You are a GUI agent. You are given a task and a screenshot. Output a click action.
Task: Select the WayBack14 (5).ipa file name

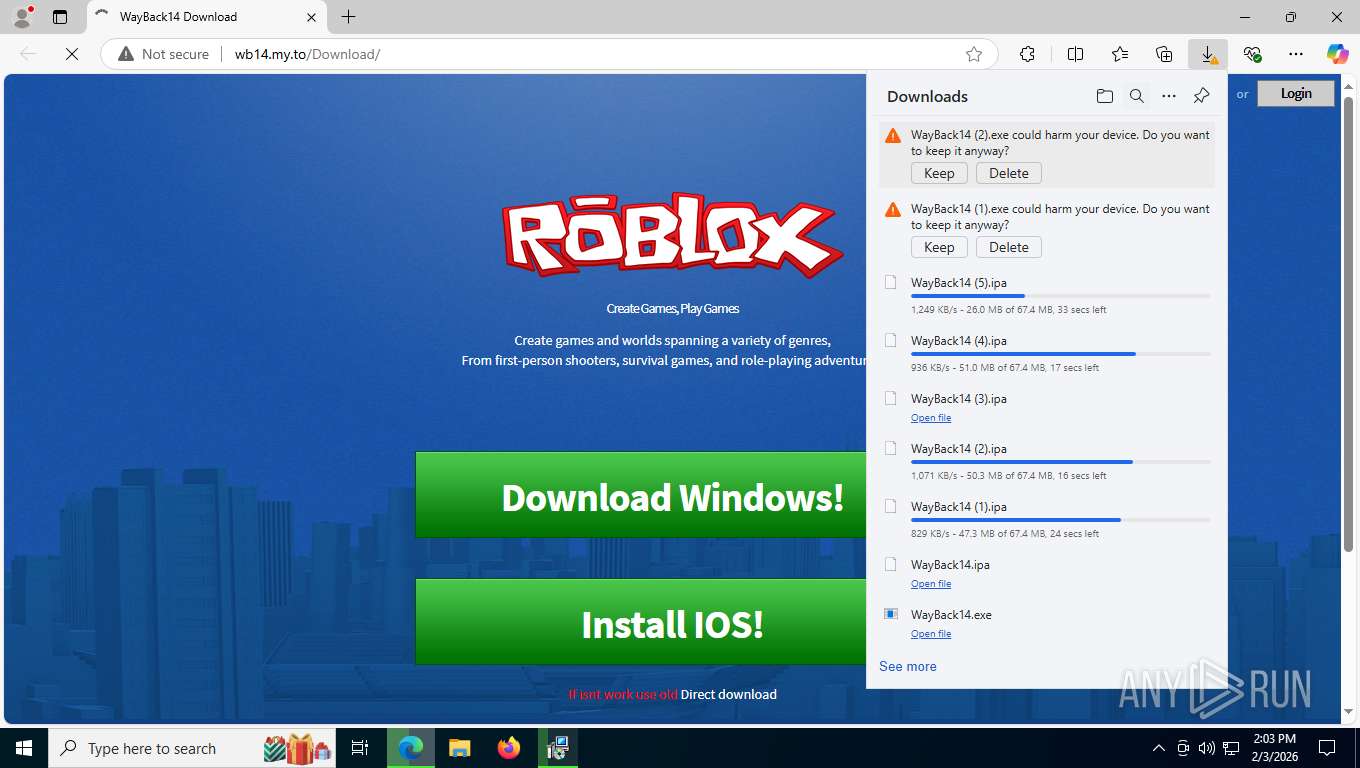[959, 283]
